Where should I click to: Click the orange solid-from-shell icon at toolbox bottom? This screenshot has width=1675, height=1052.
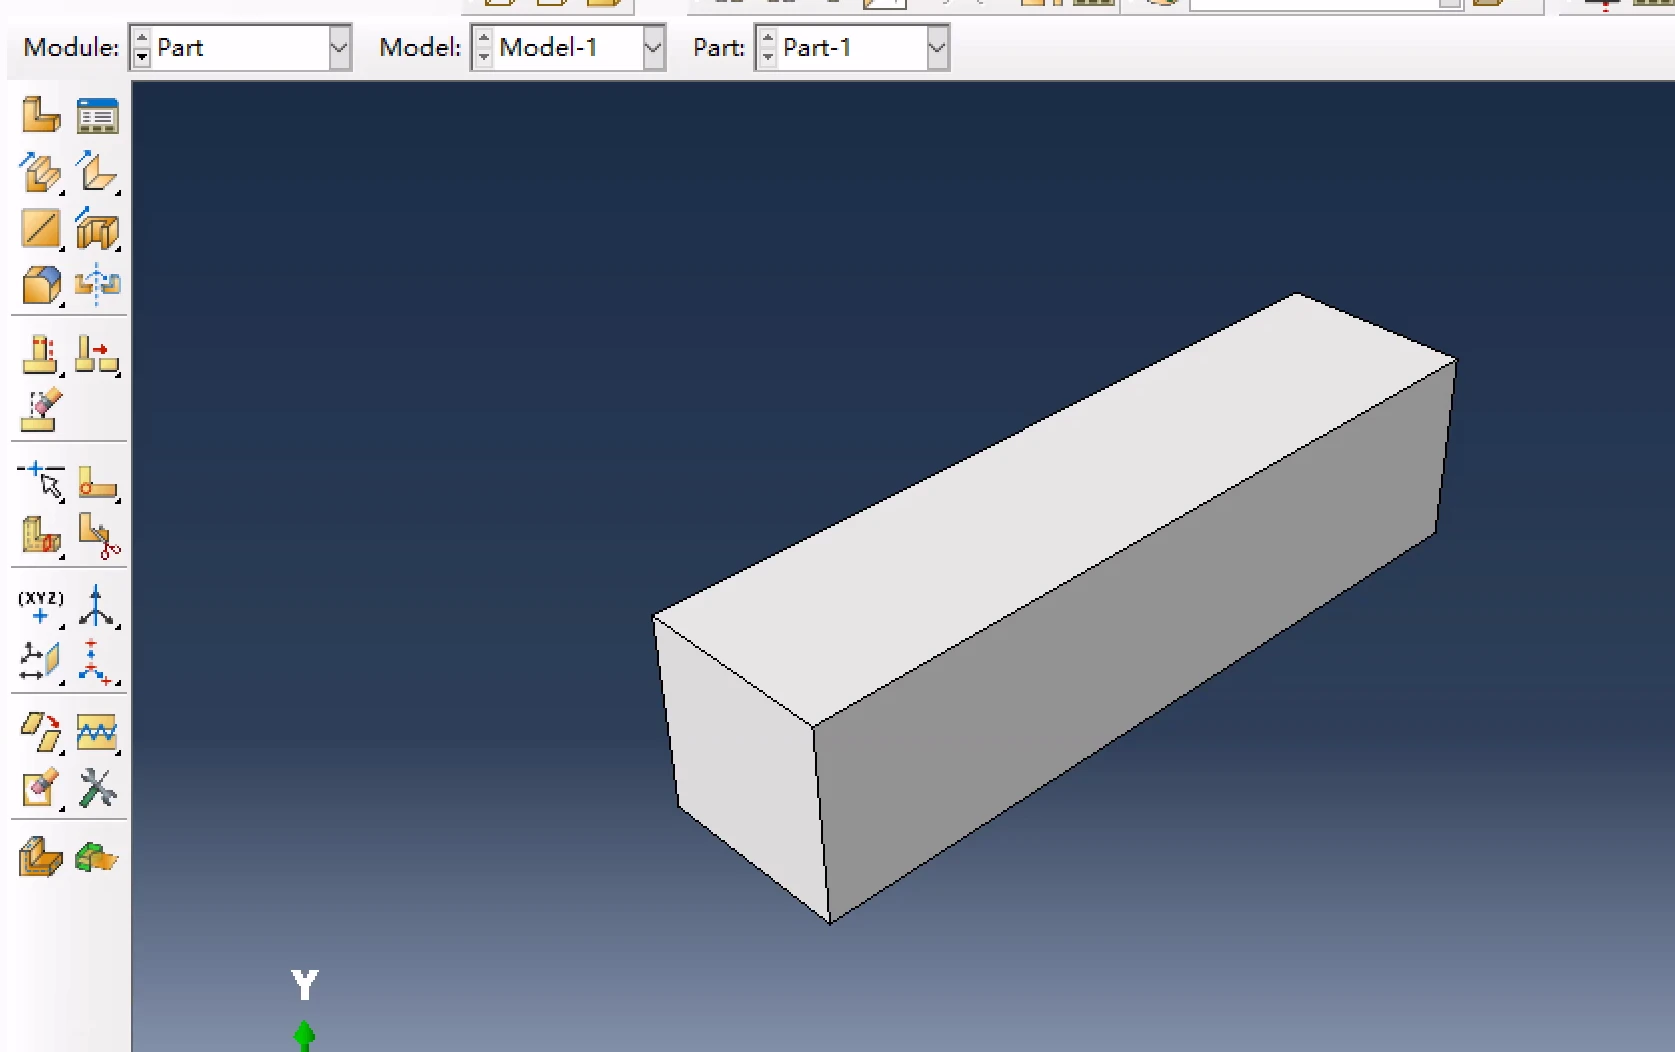(x=41, y=857)
